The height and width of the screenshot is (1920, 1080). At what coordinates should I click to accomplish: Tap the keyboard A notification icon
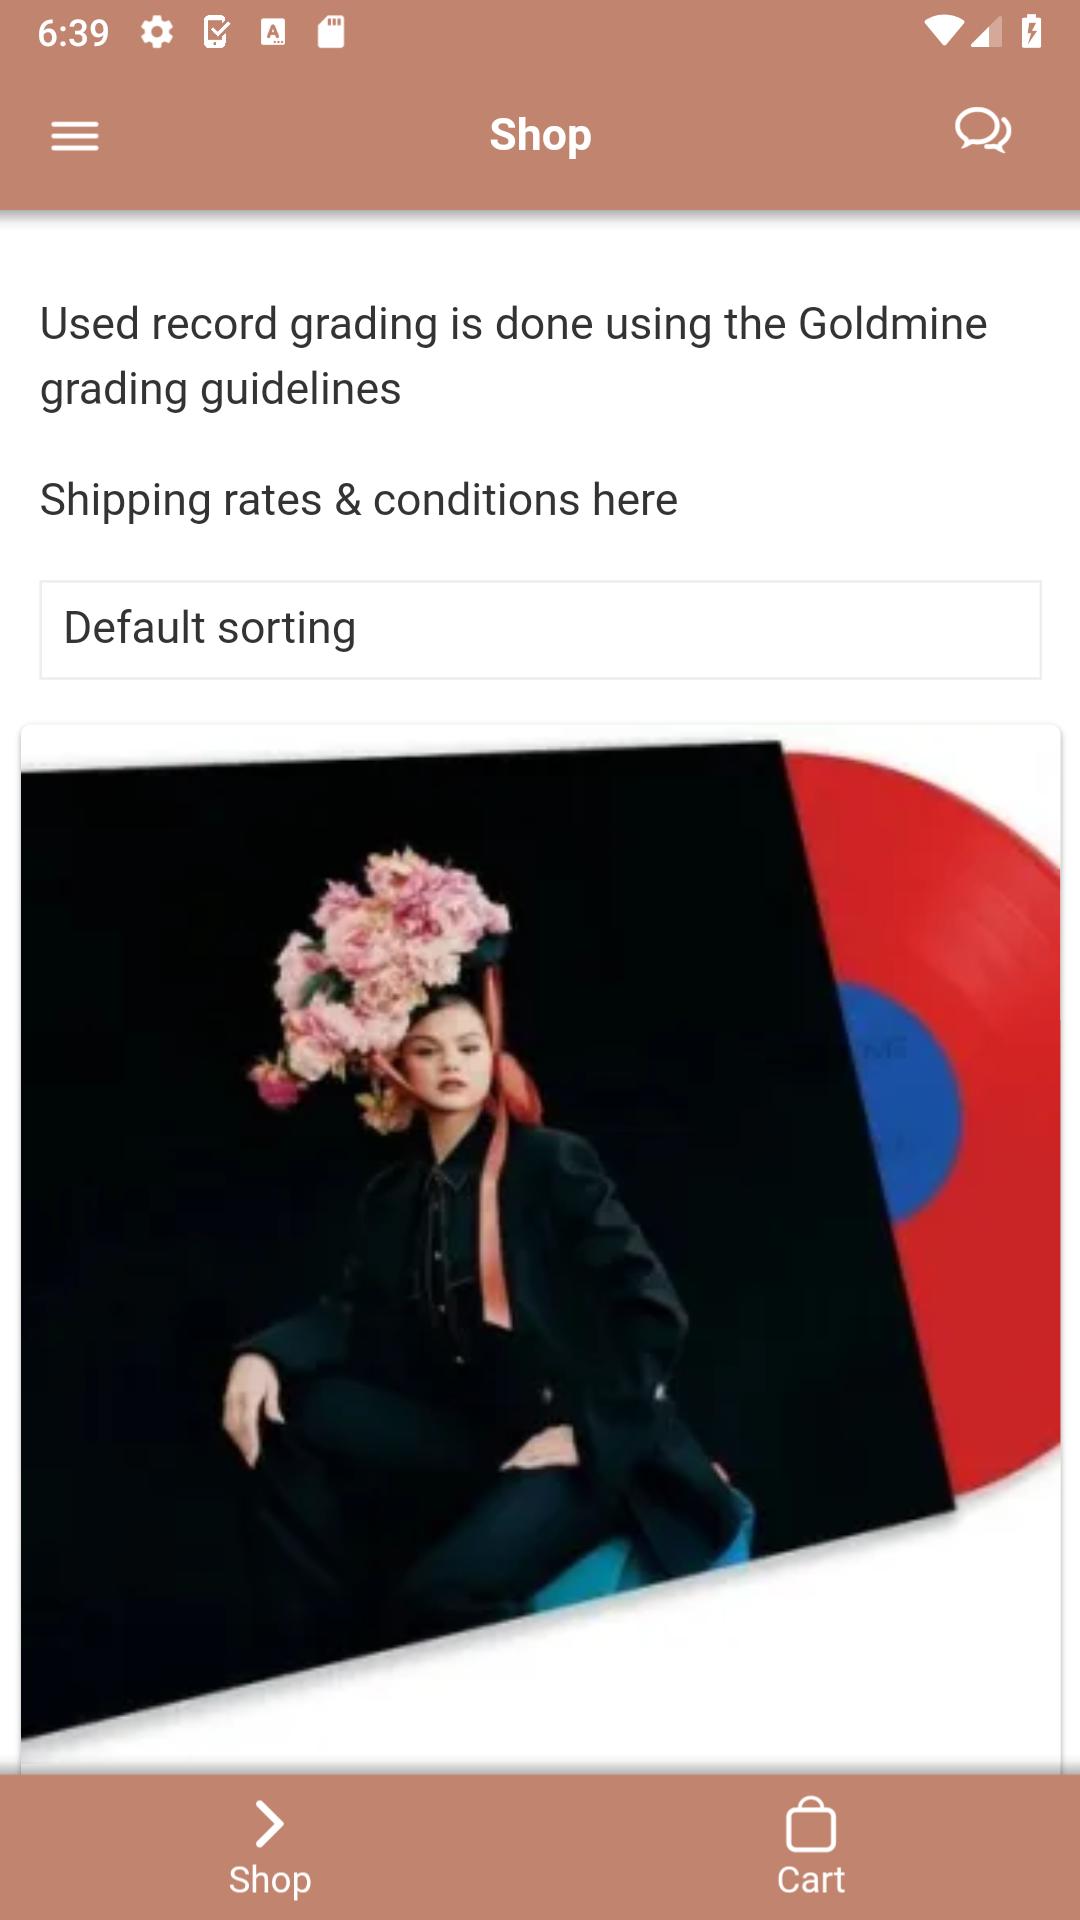coord(273,33)
